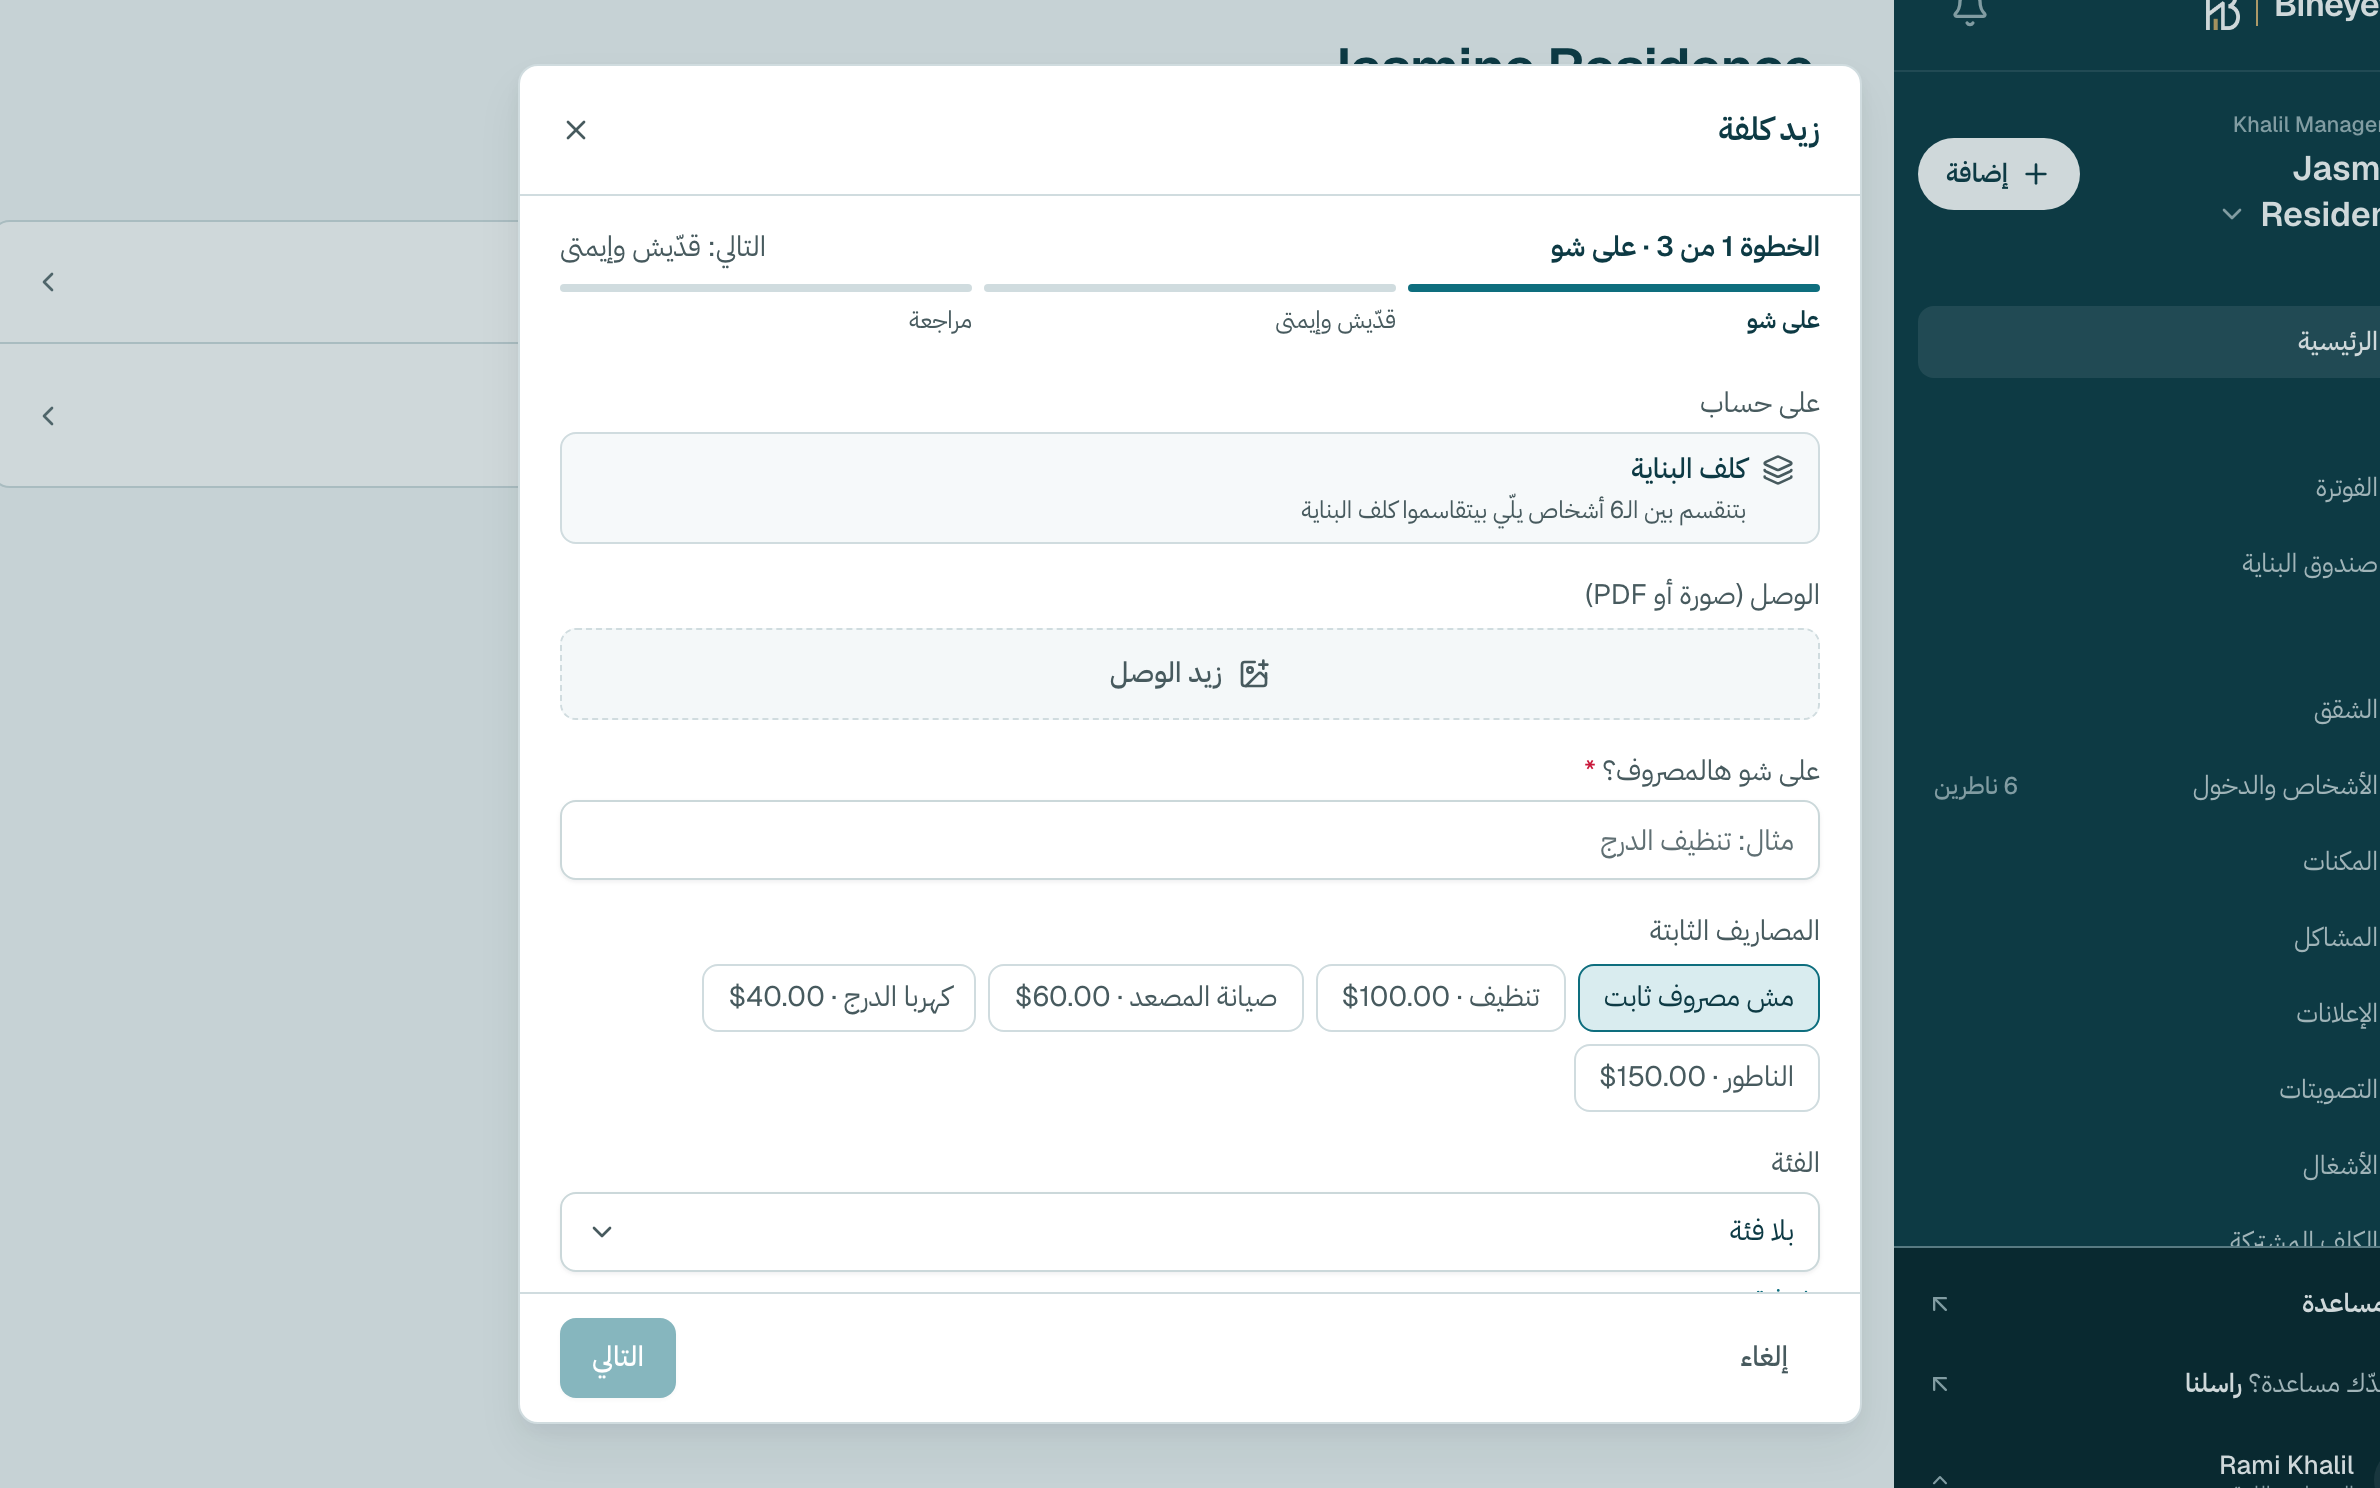Focus the على شو هالمصروف text field

pos(1189,840)
